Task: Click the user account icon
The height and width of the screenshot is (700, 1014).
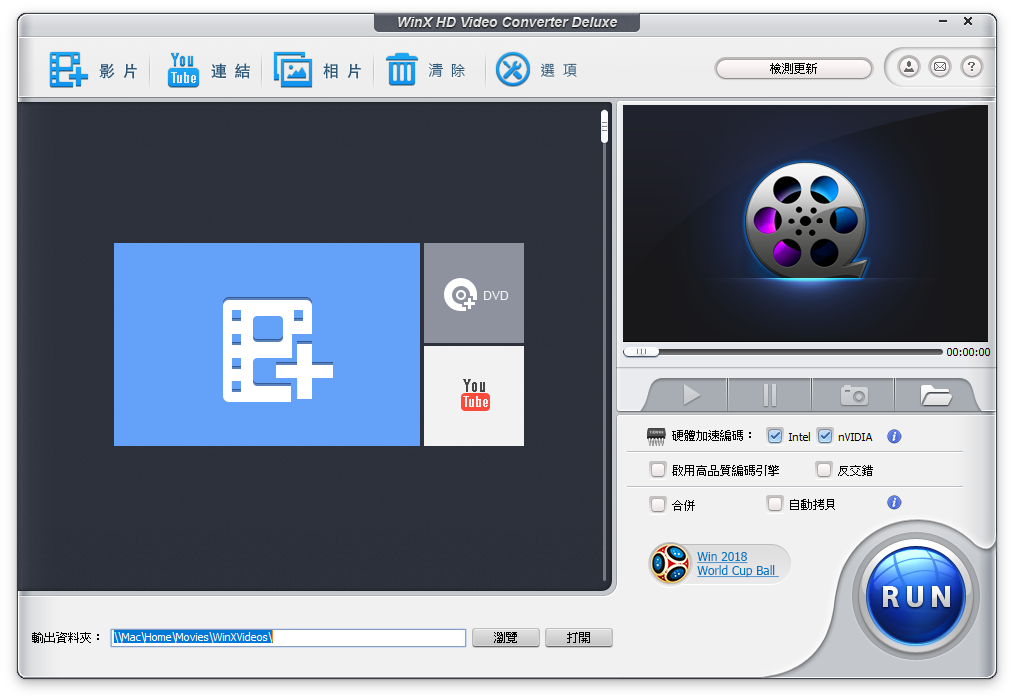Action: coord(909,67)
